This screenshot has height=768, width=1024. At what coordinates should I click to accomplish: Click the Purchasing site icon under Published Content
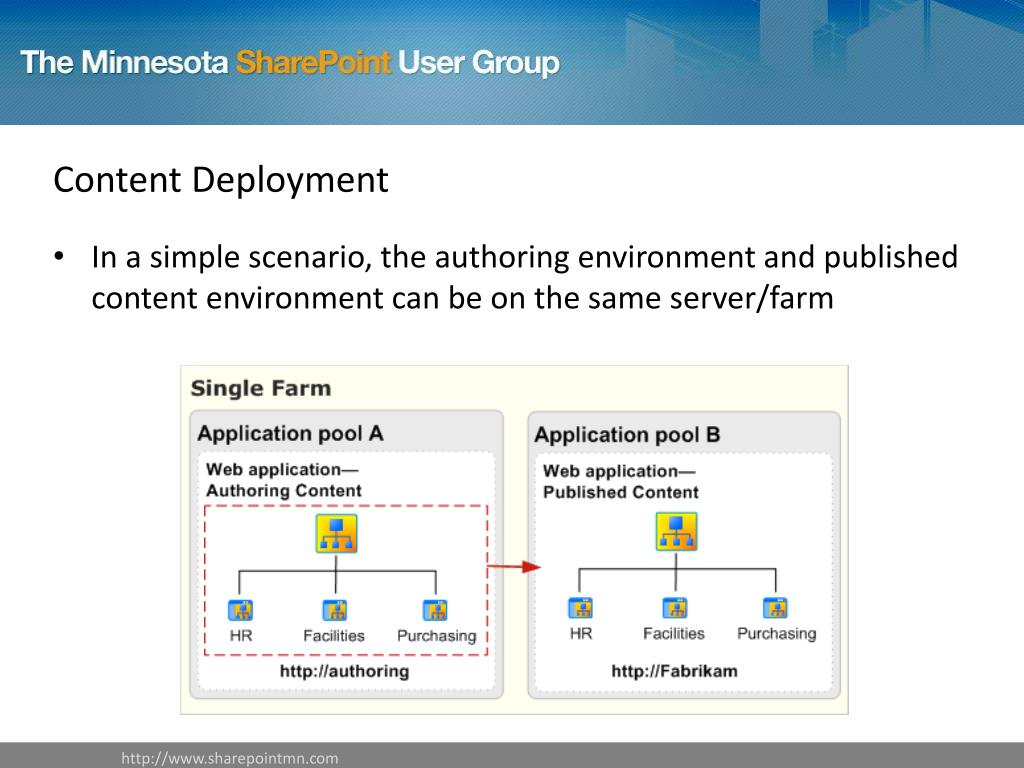point(776,608)
